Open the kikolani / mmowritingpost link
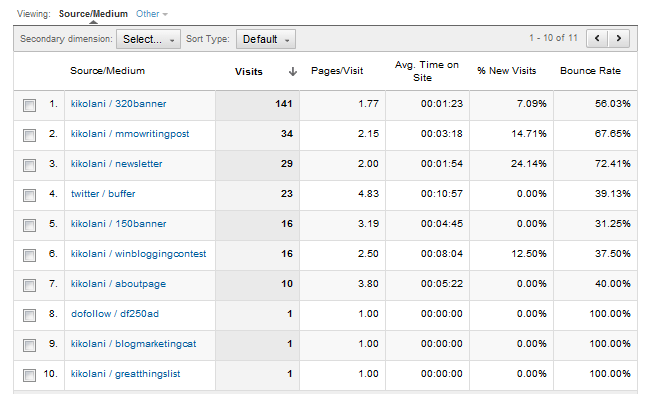 tap(130, 134)
